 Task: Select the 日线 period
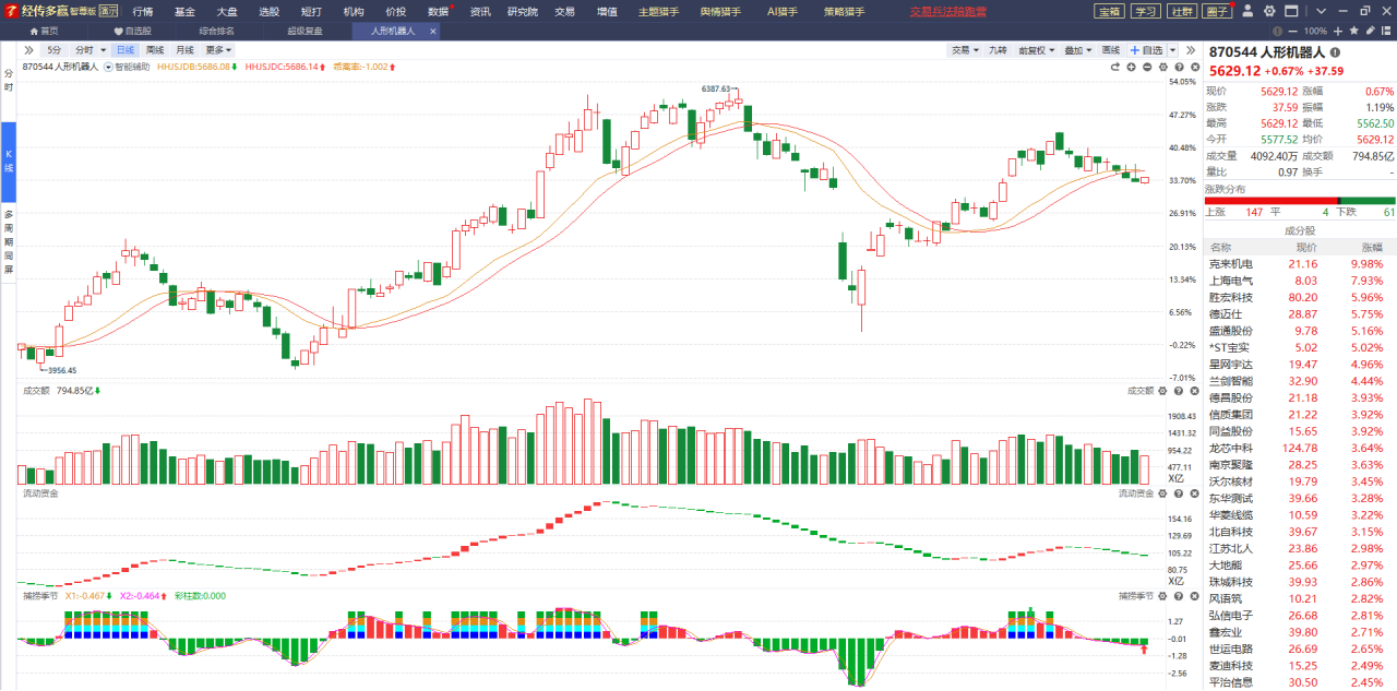click(x=124, y=50)
